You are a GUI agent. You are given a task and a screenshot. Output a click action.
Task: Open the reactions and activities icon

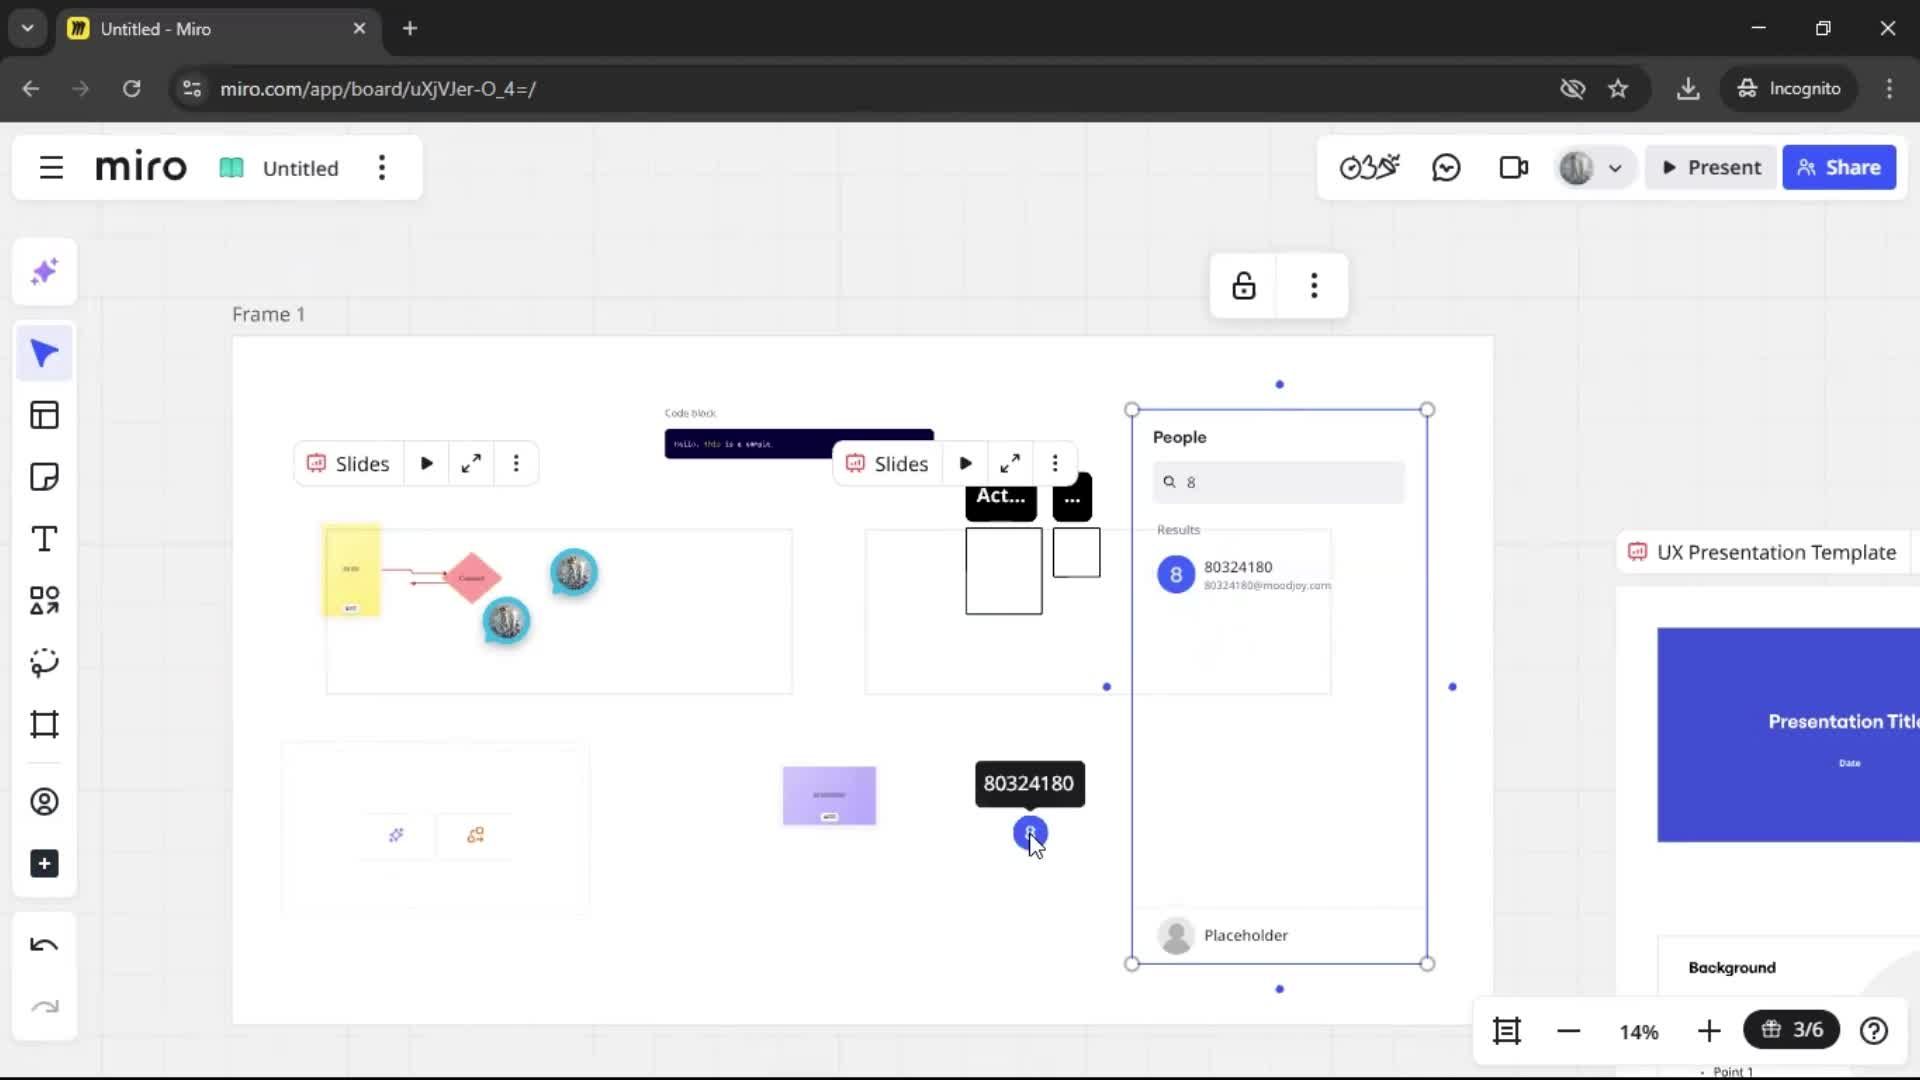point(1369,168)
